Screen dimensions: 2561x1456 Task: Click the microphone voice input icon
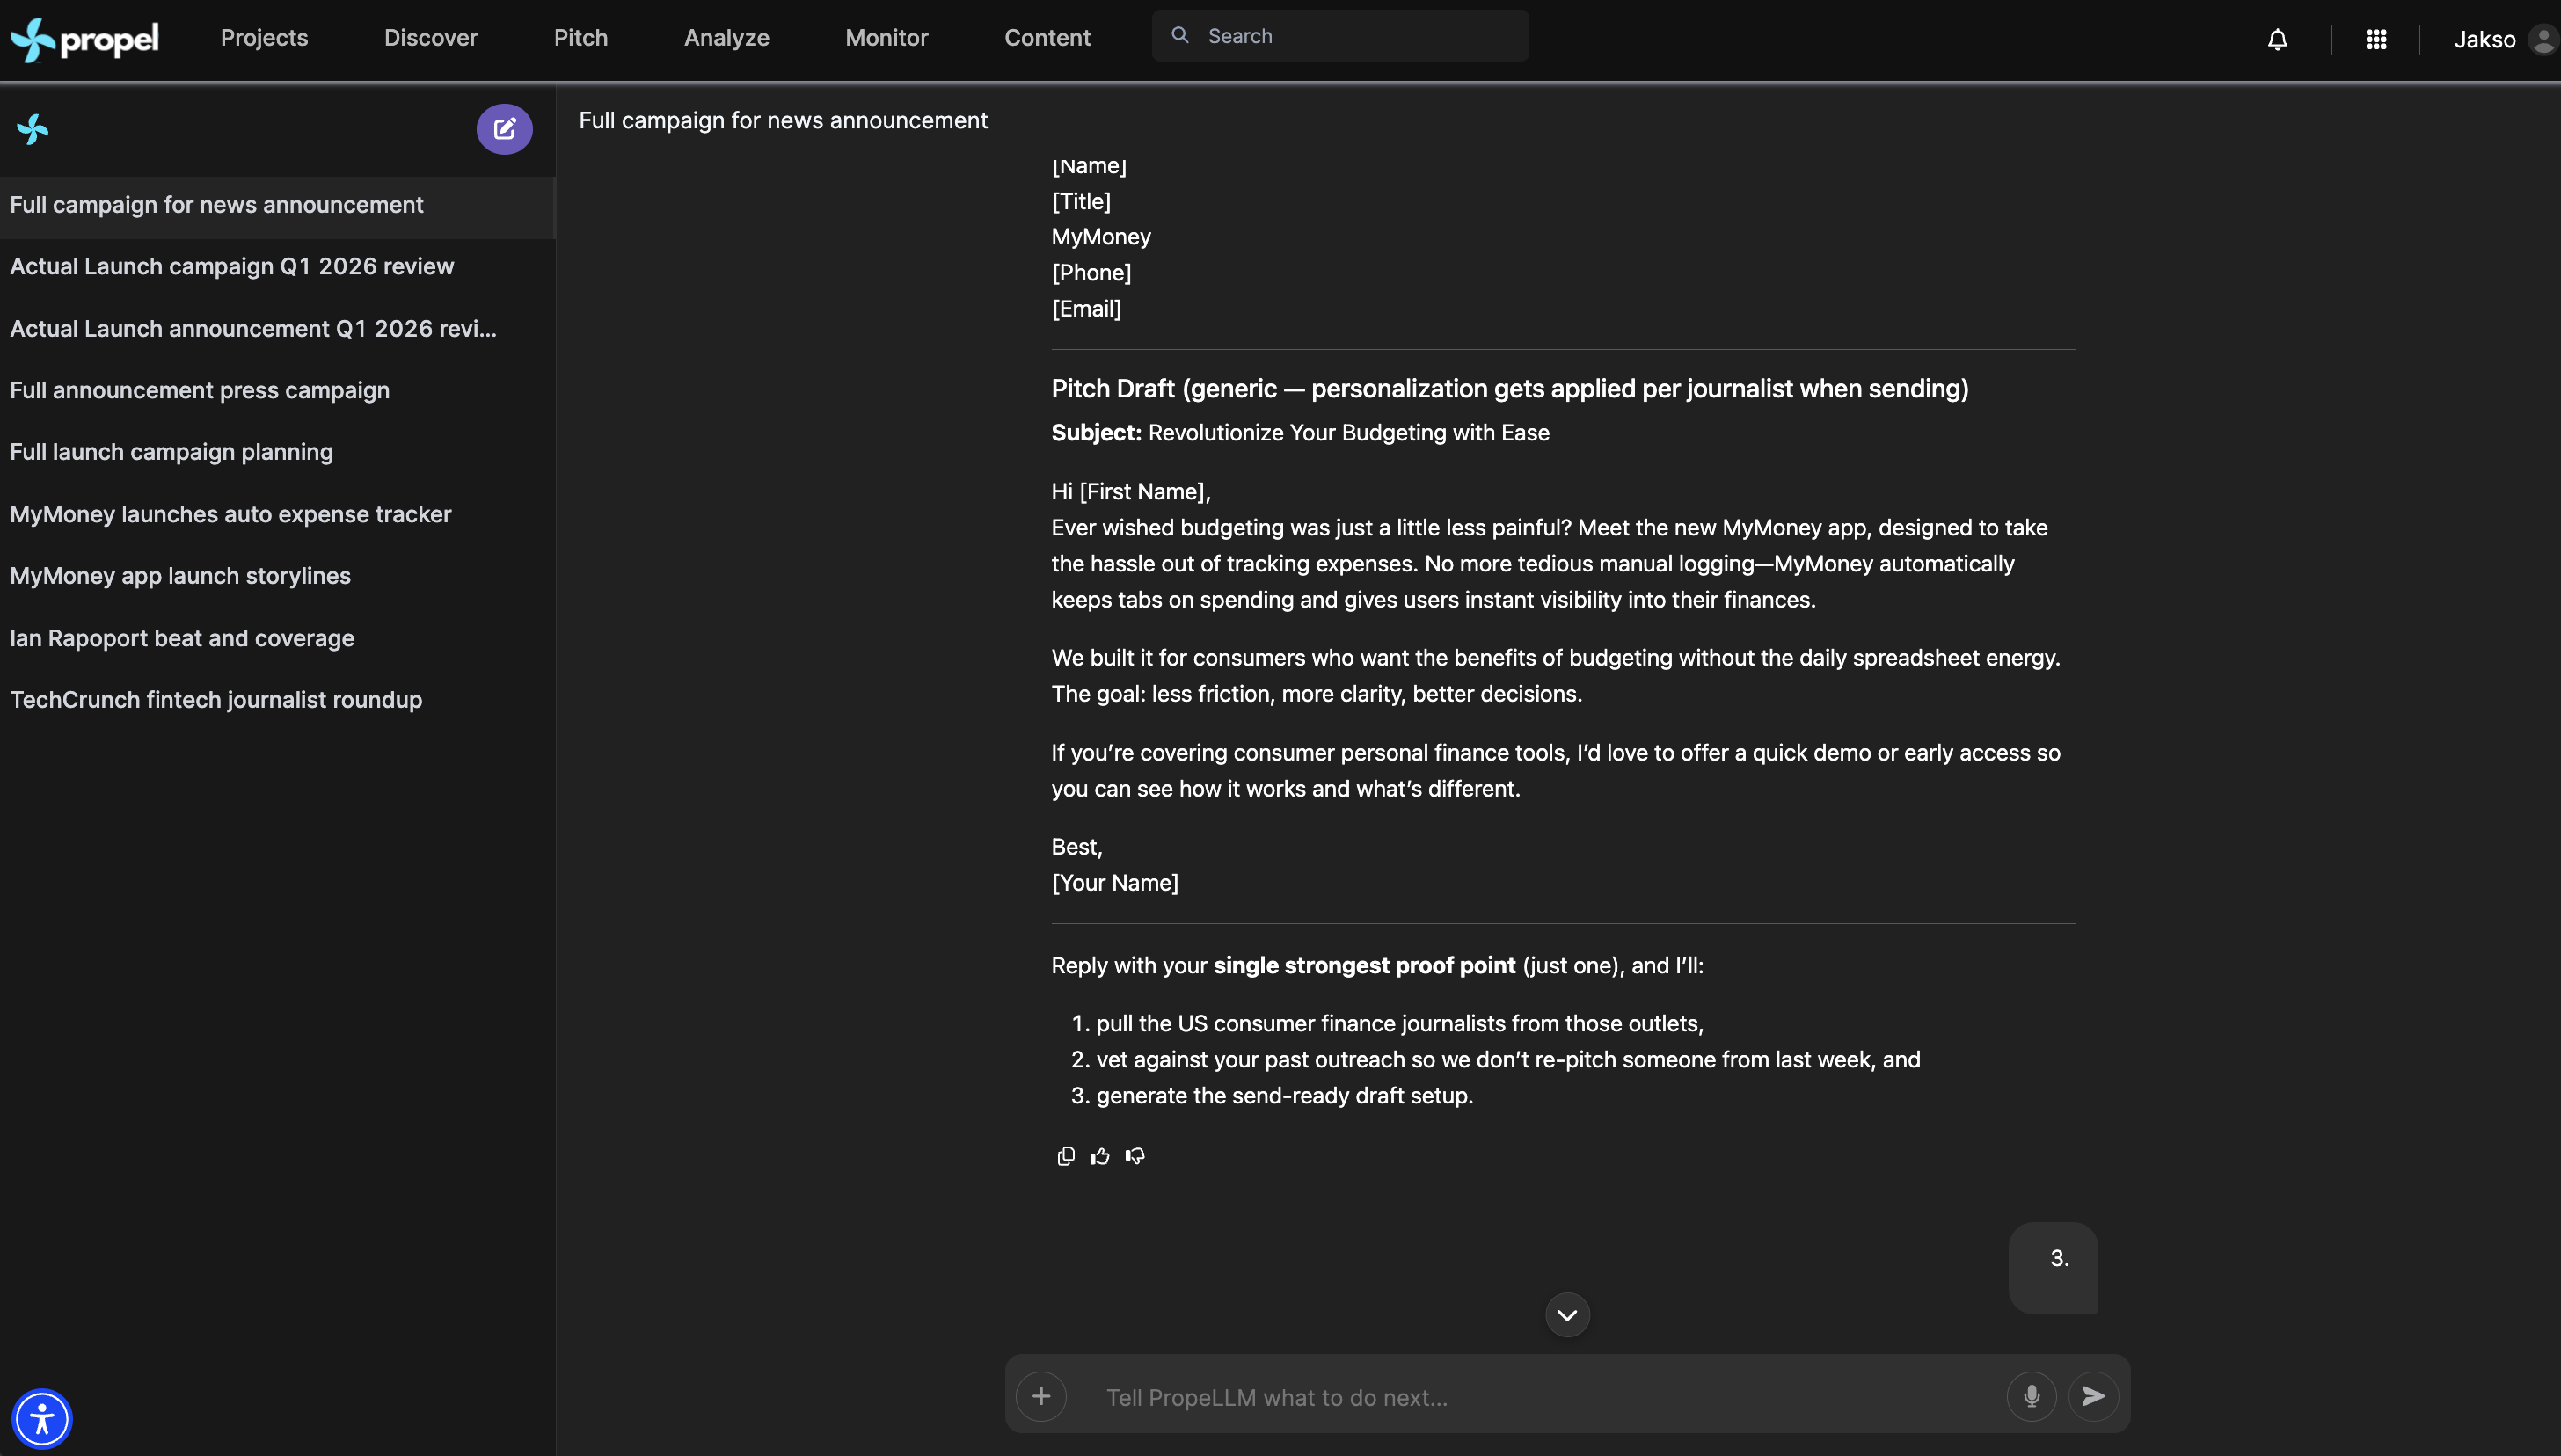[2031, 1396]
